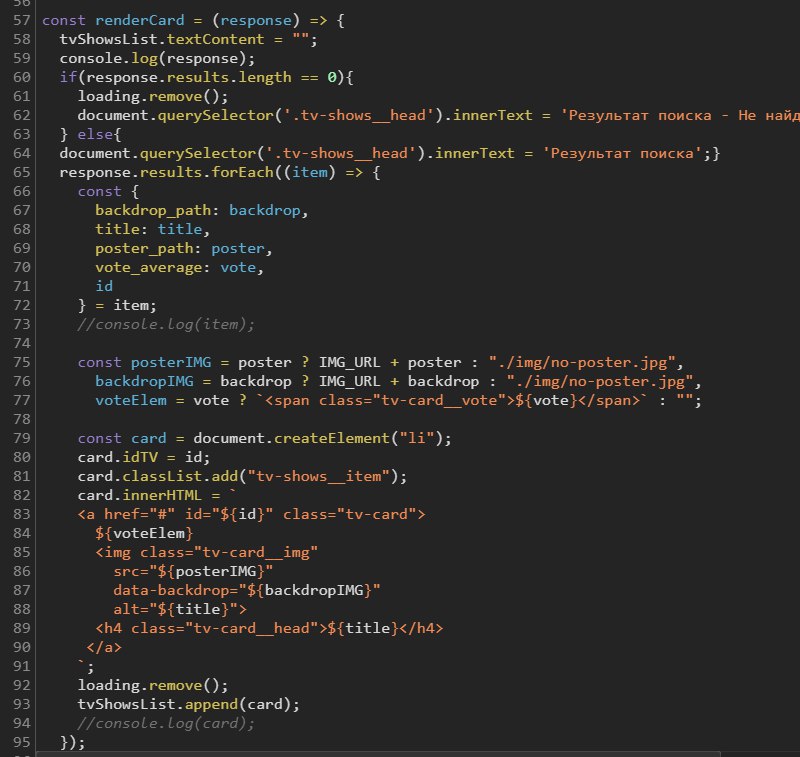Click backdropIMG variable on line 76
Viewport: 800px width, 757px height.
(x=144, y=382)
